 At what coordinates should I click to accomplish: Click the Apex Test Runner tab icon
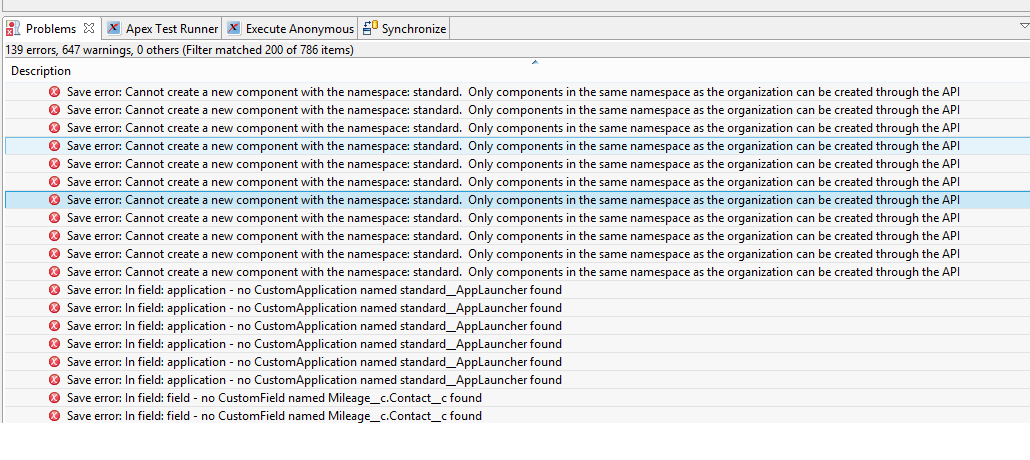point(114,29)
